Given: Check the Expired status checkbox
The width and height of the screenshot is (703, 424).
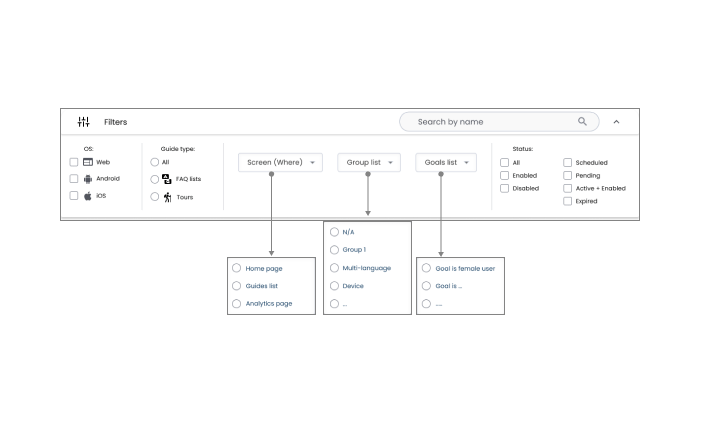Looking at the screenshot, I should pyautogui.click(x=568, y=201).
